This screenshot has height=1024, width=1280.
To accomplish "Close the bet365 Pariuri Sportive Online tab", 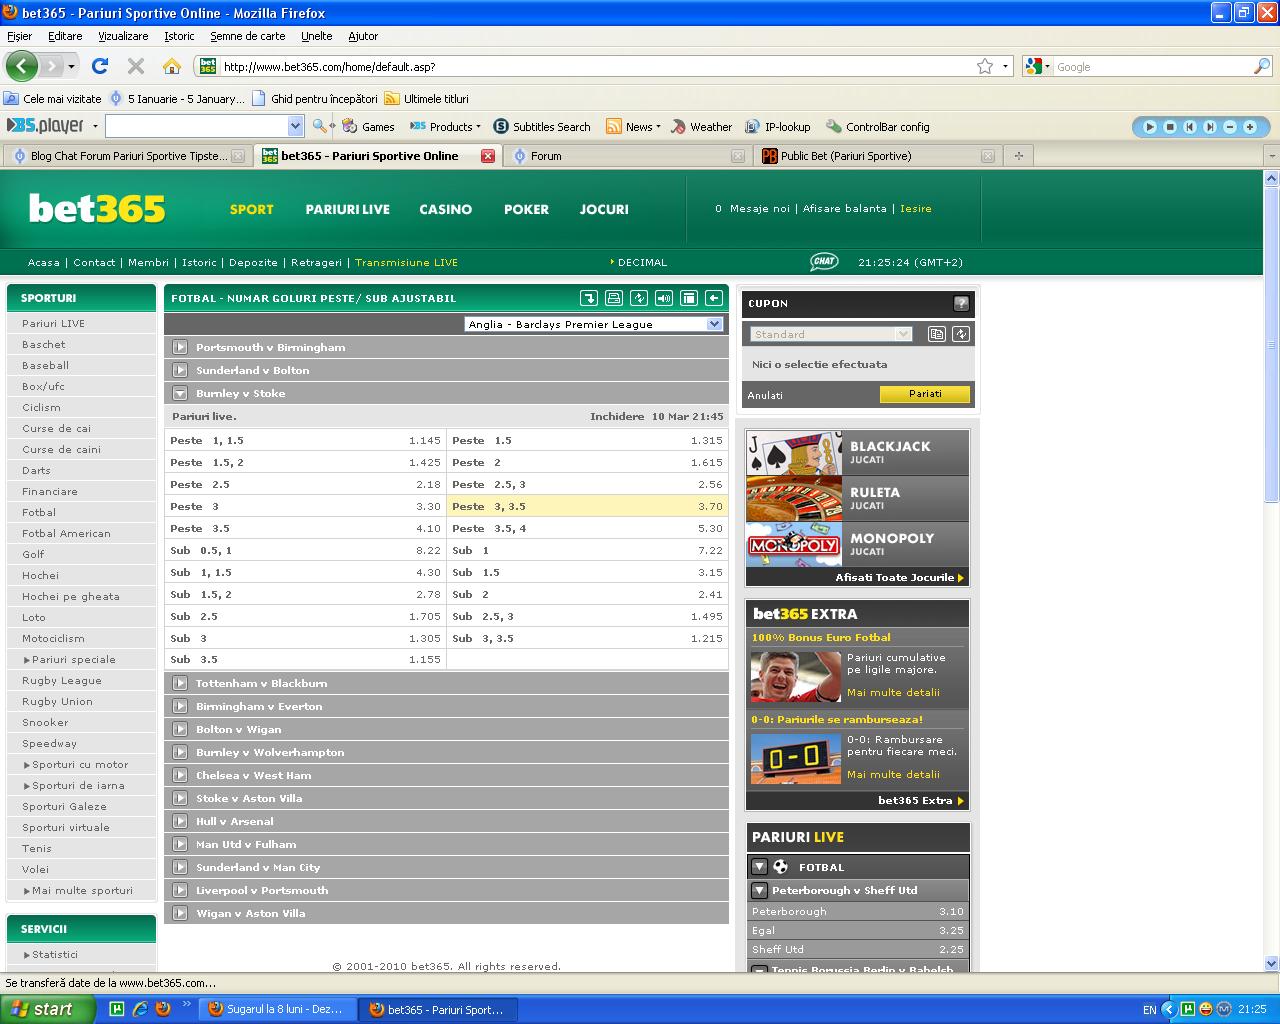I will point(488,156).
